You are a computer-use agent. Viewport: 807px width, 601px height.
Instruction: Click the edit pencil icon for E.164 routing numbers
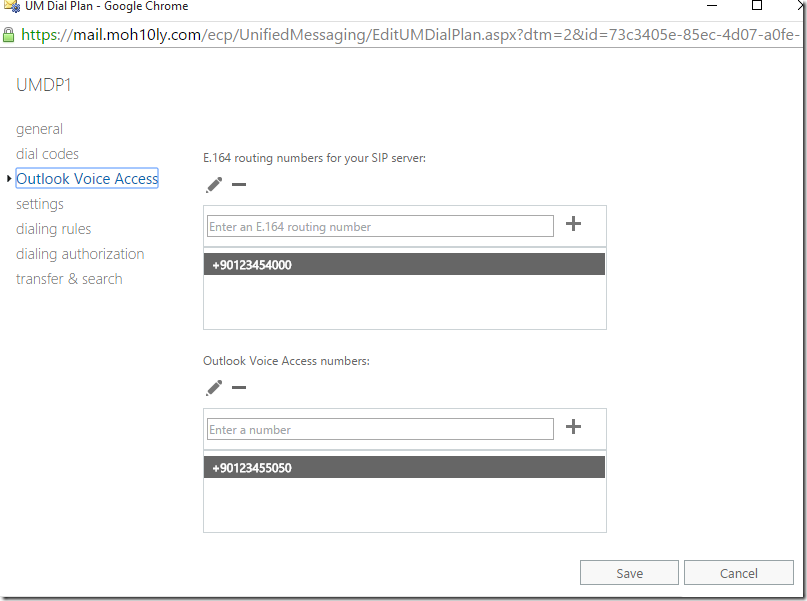[x=214, y=185]
